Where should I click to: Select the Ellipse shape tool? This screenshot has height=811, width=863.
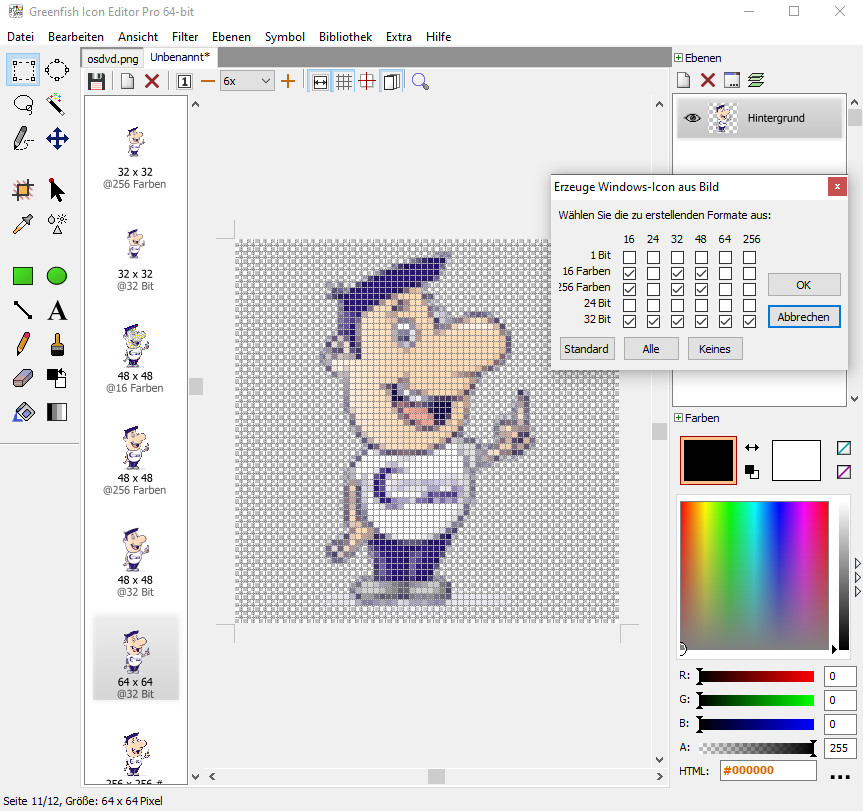pos(57,275)
